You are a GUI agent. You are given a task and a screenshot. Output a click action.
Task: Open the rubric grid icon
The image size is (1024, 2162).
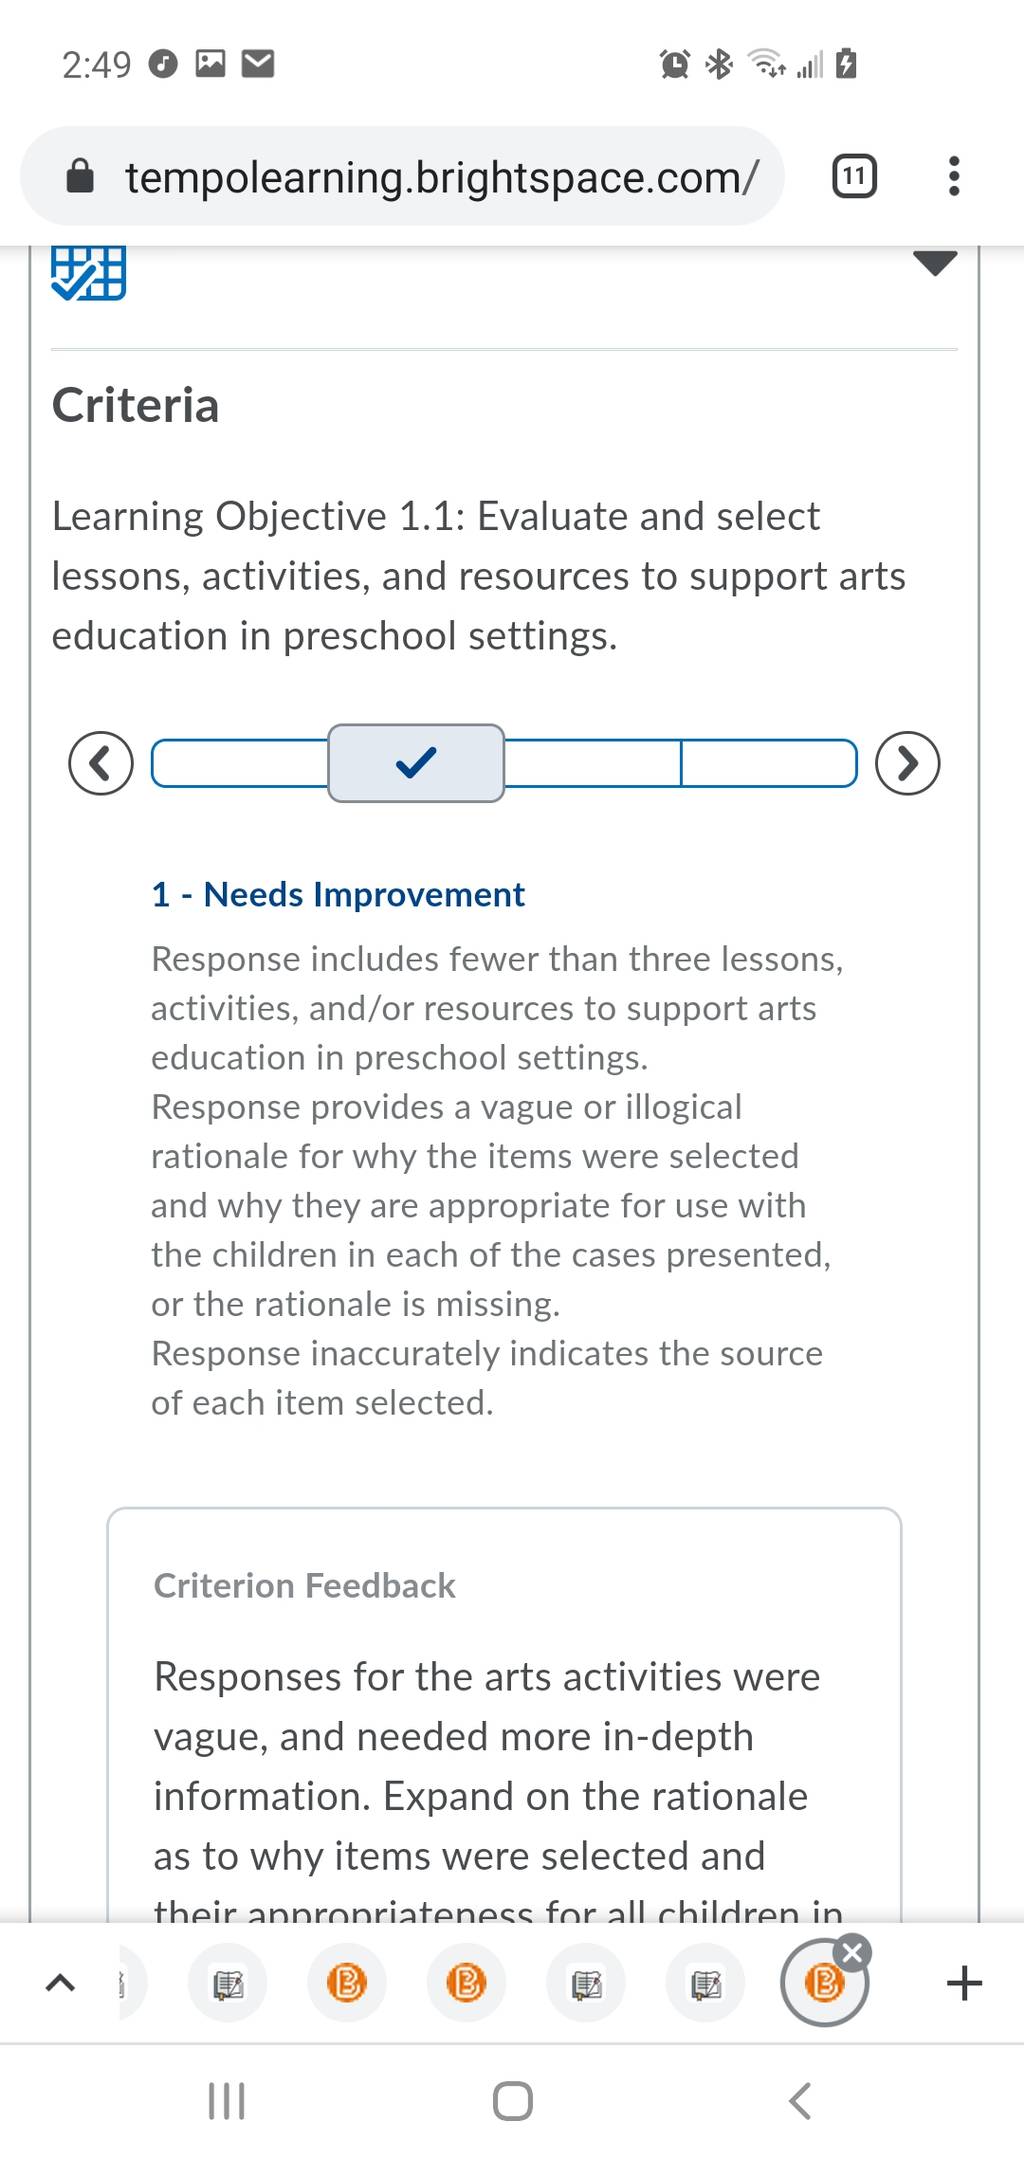[x=89, y=272]
